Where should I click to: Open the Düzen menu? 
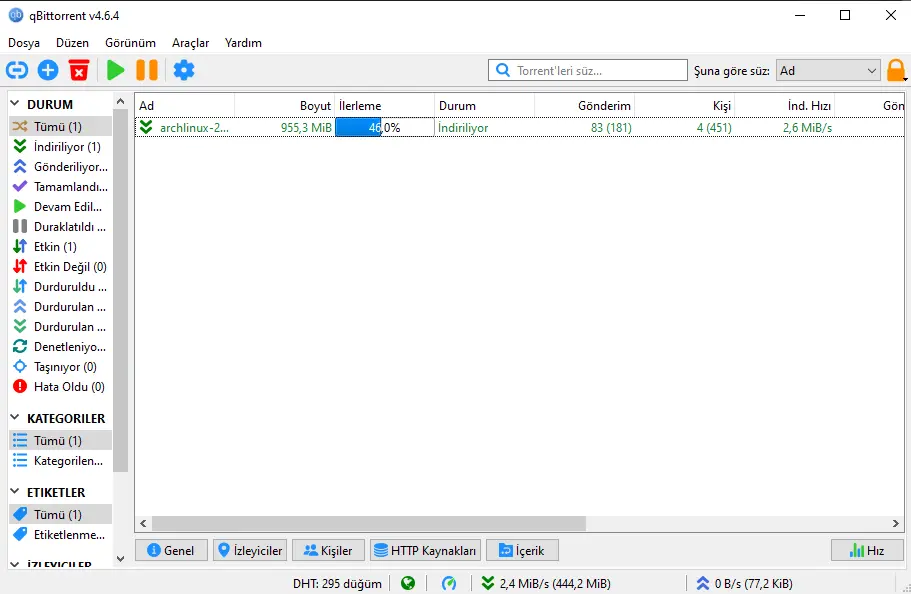pos(73,43)
